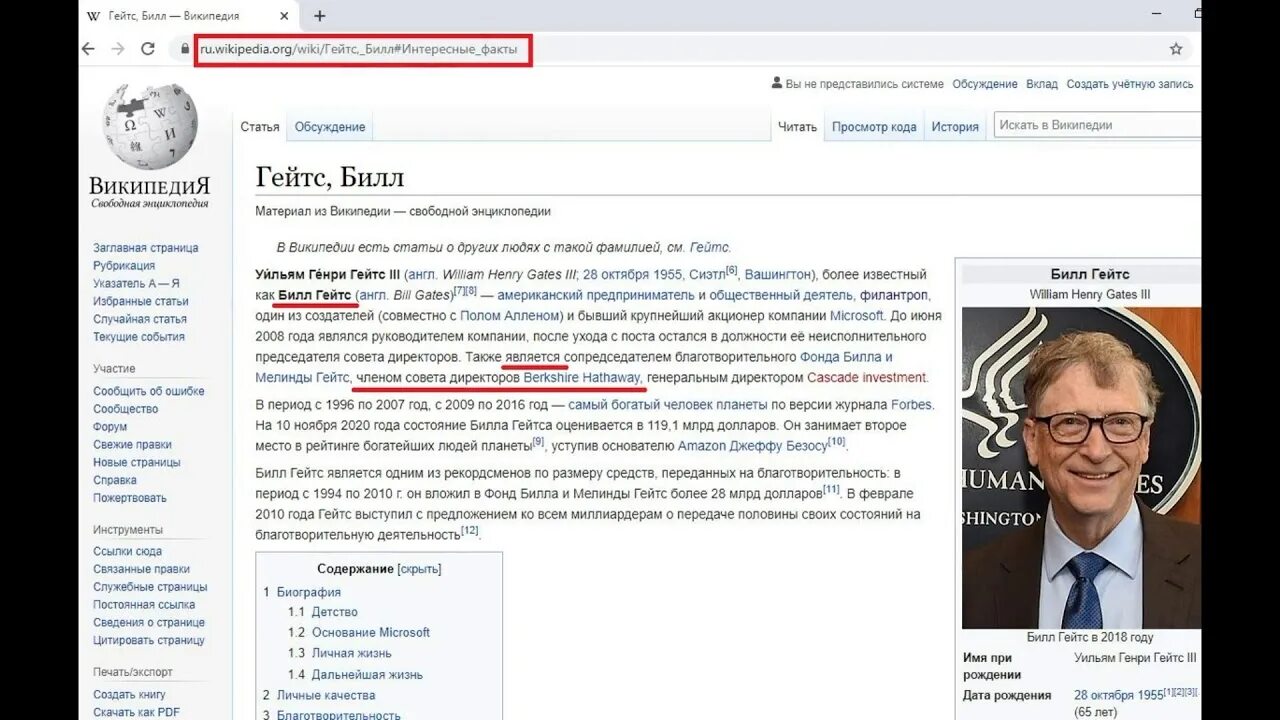The height and width of the screenshot is (720, 1280).
Task: Click Текущие события in sidebar
Action: coord(139,337)
